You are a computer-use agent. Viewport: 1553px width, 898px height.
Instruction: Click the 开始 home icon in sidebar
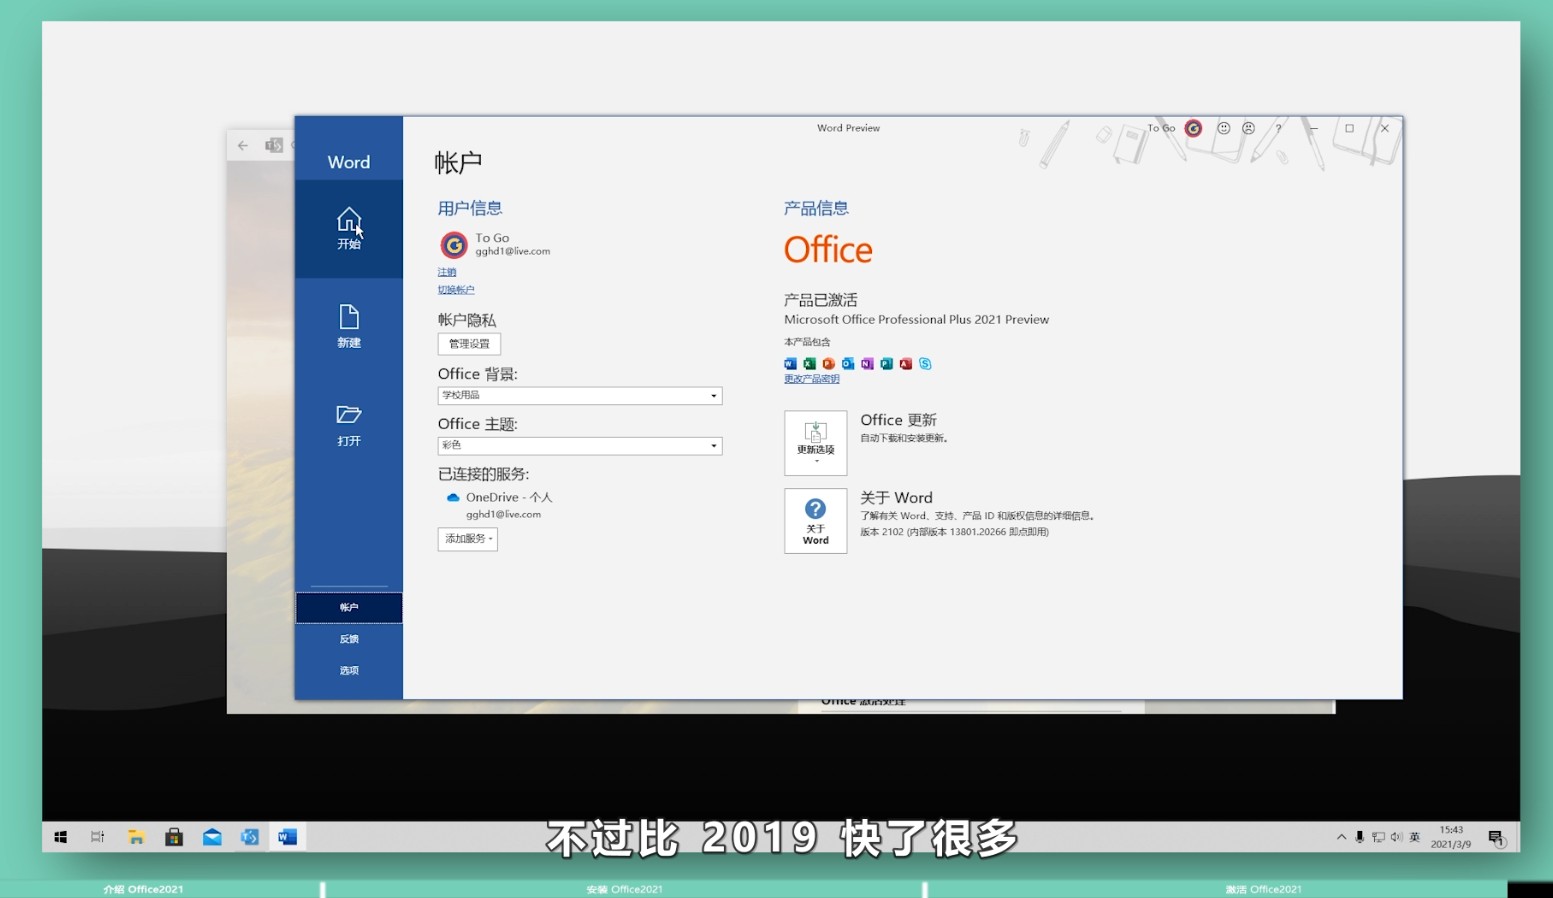click(x=348, y=227)
